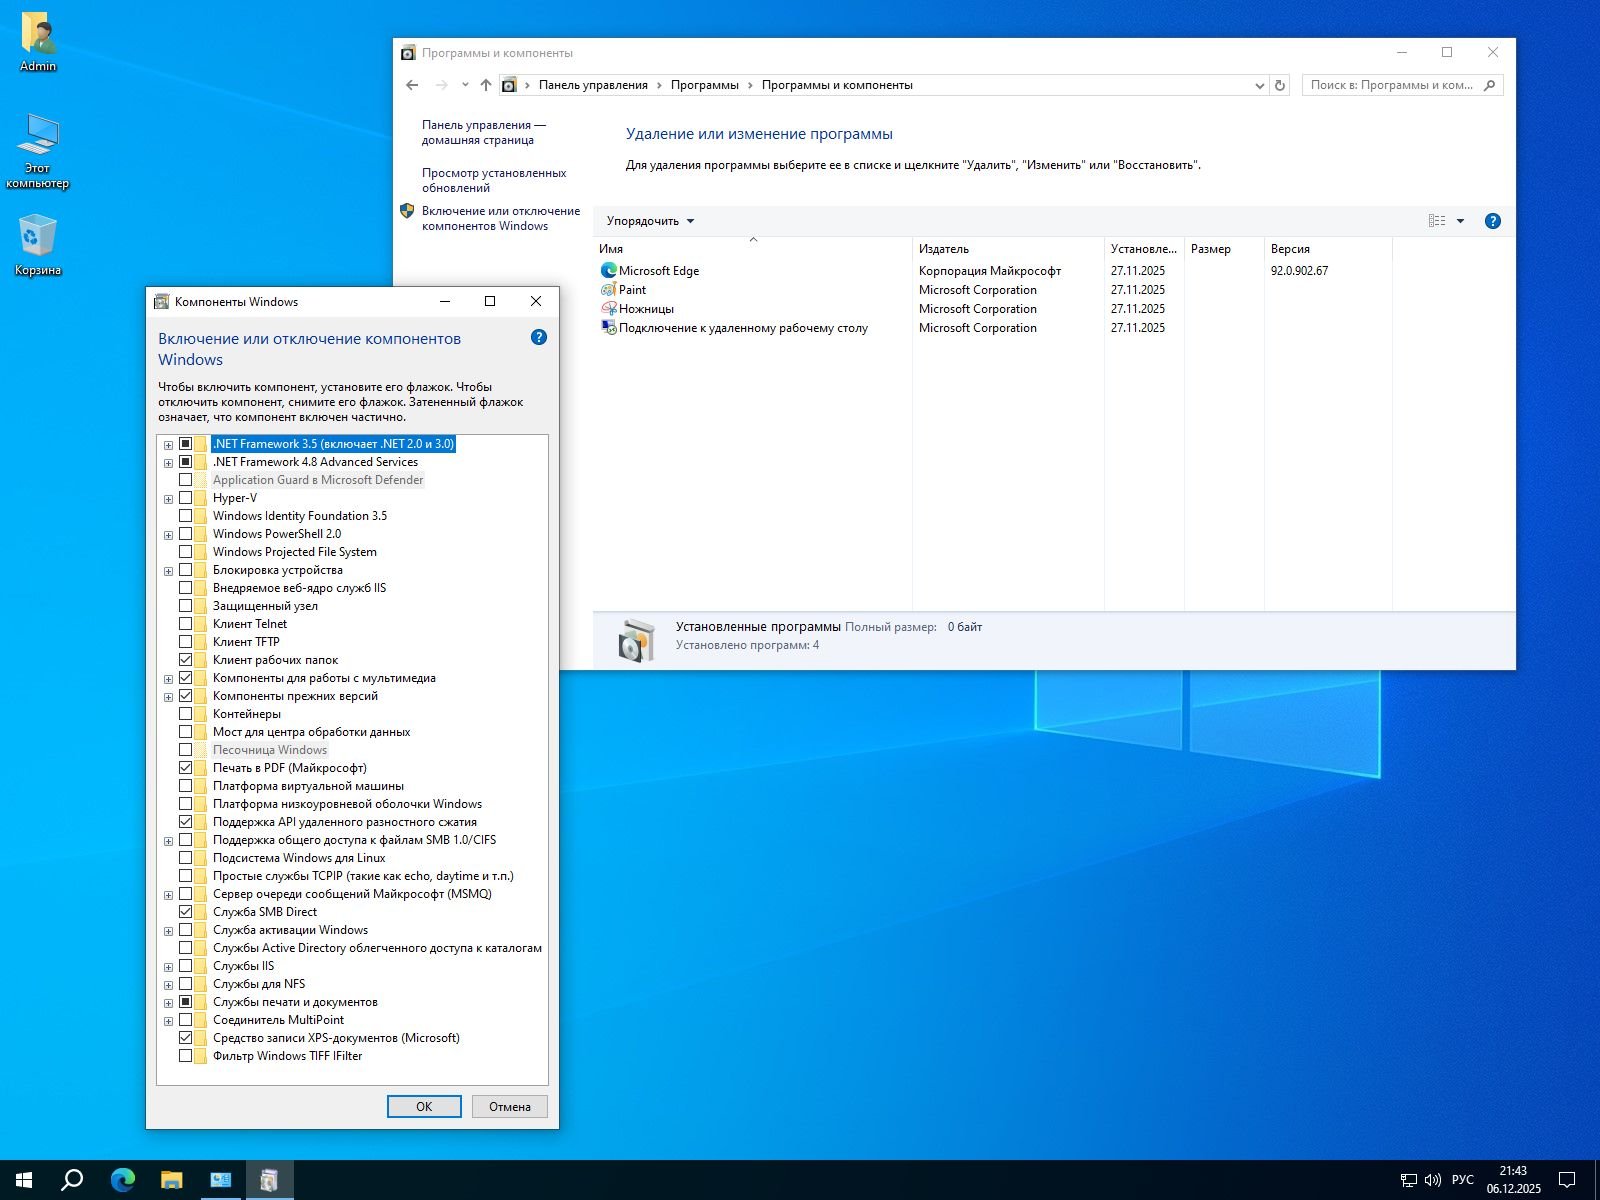Click the up-folder arrow in navigation bar
Image resolution: width=1600 pixels, height=1200 pixels.
point(486,85)
